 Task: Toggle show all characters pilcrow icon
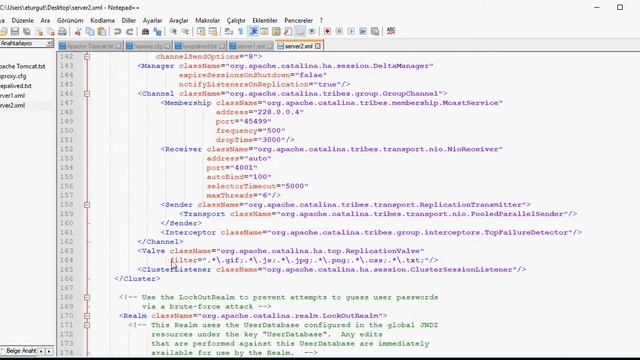click(x=240, y=31)
